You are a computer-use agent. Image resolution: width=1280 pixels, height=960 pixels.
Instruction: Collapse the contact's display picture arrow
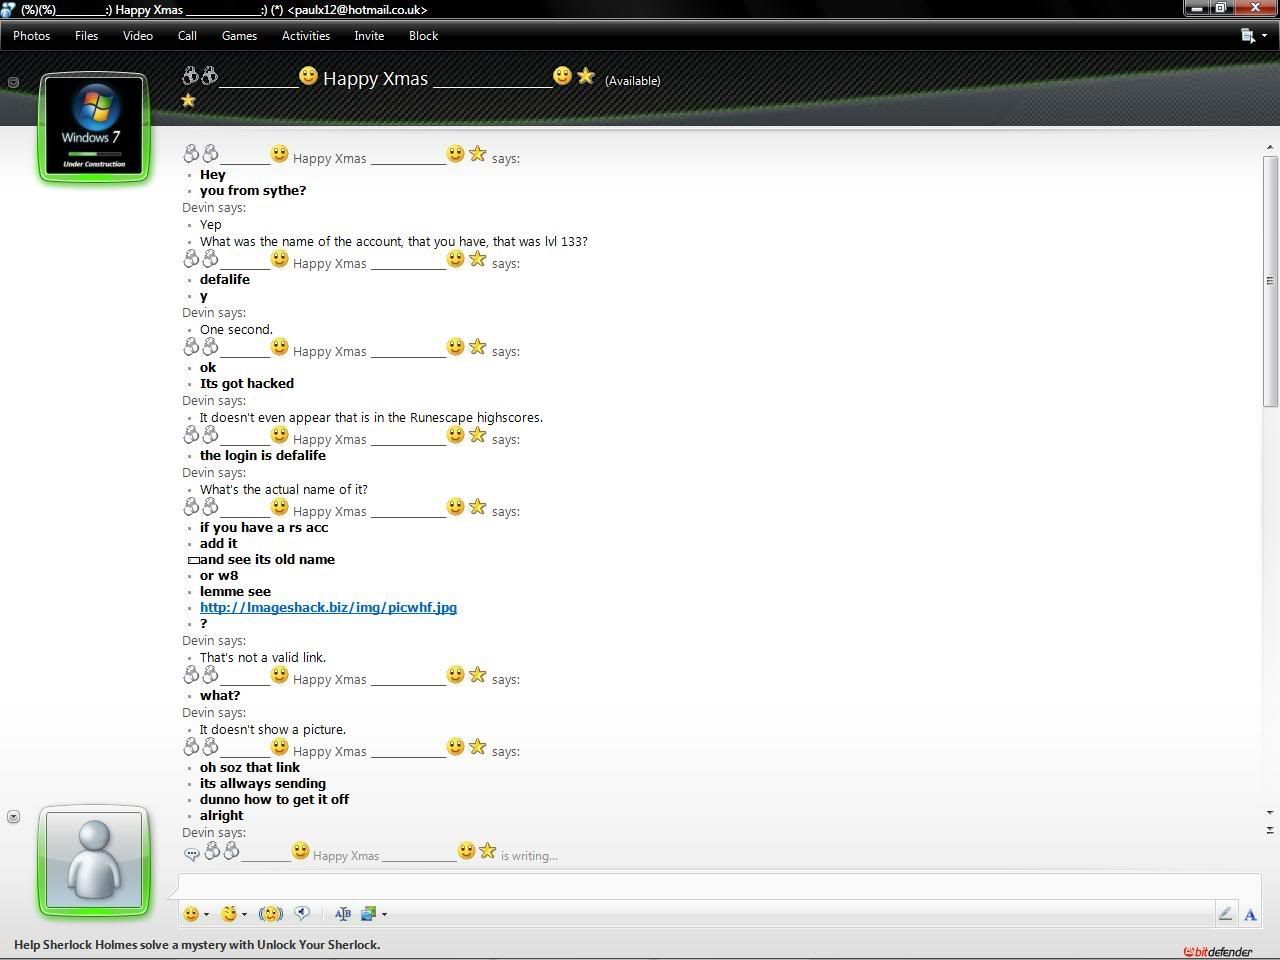coord(13,82)
